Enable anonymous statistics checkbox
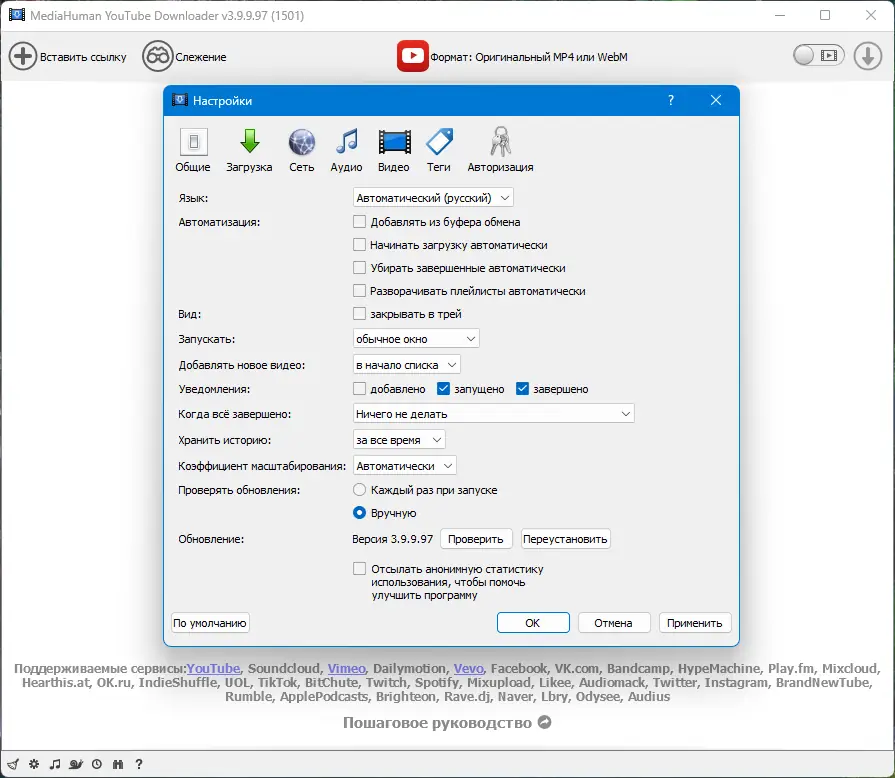This screenshot has width=895, height=778. tap(359, 569)
